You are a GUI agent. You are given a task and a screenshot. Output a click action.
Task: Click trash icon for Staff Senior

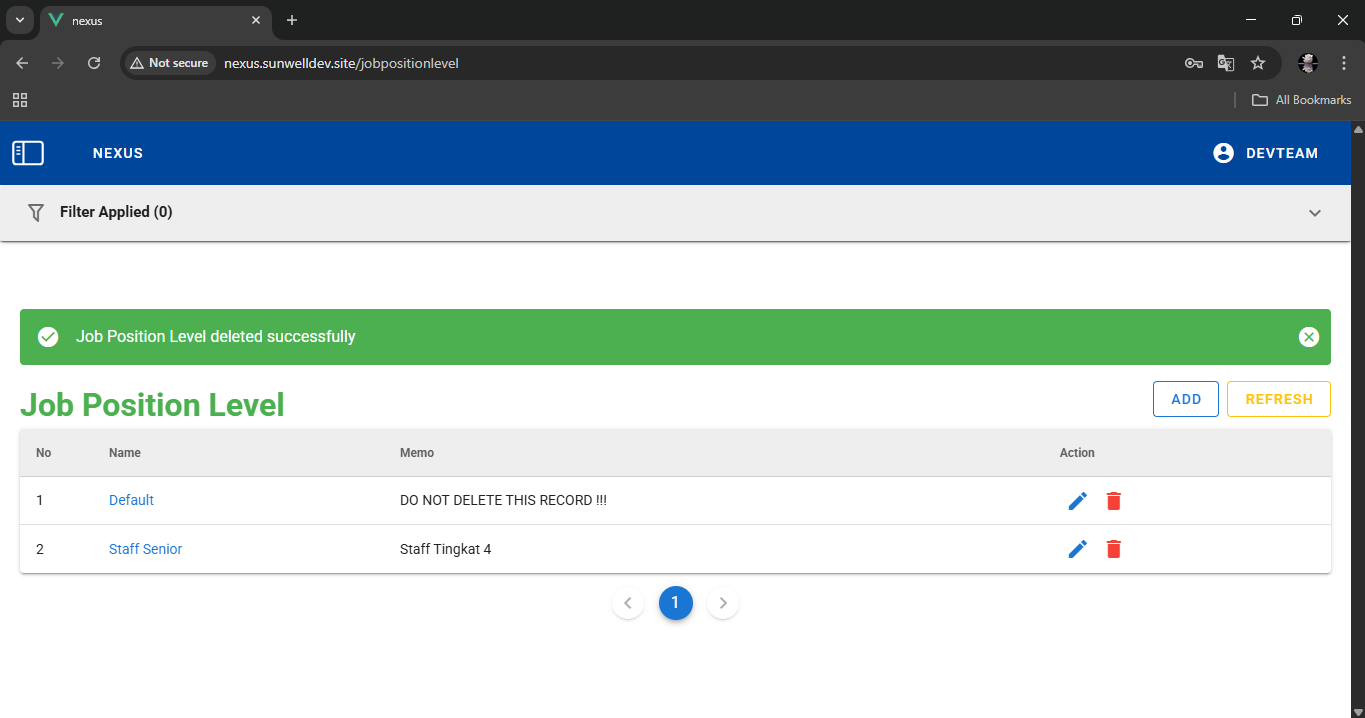coord(1113,549)
